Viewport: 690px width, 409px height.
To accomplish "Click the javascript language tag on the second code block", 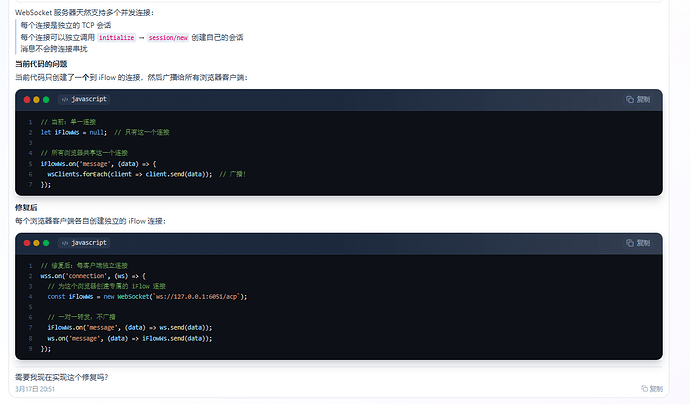I will click(x=84, y=243).
